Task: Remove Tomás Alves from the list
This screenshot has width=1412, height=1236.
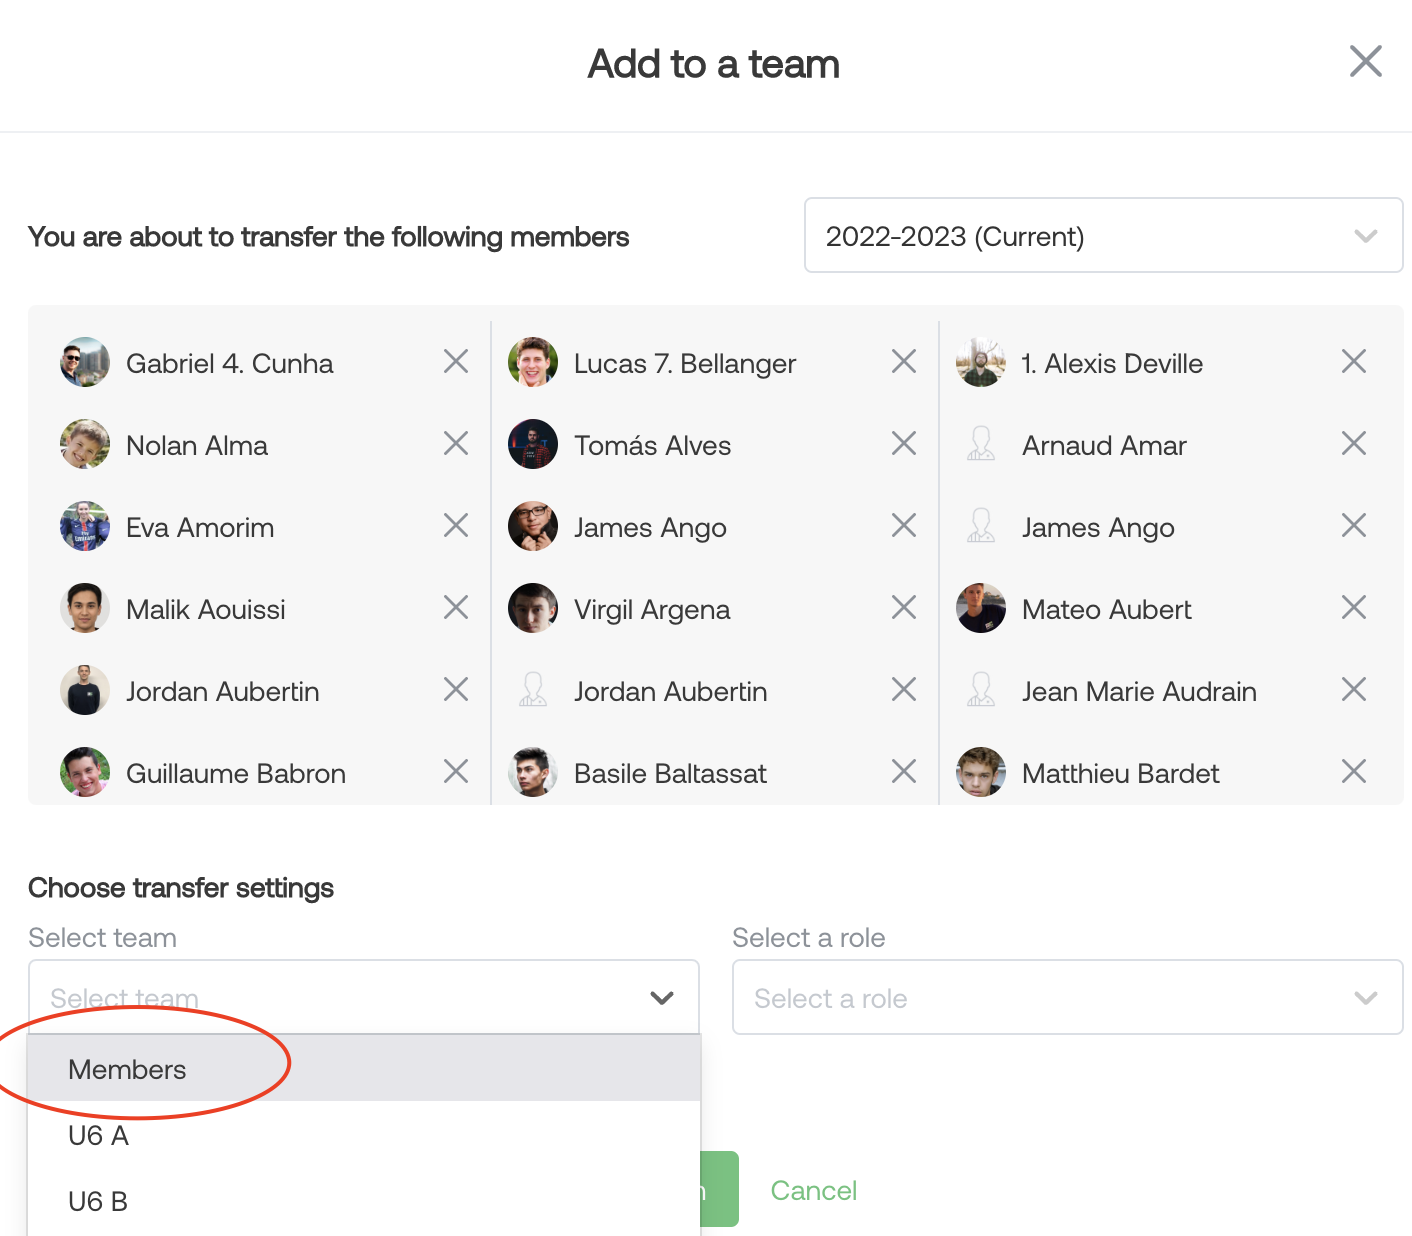Action: [904, 443]
